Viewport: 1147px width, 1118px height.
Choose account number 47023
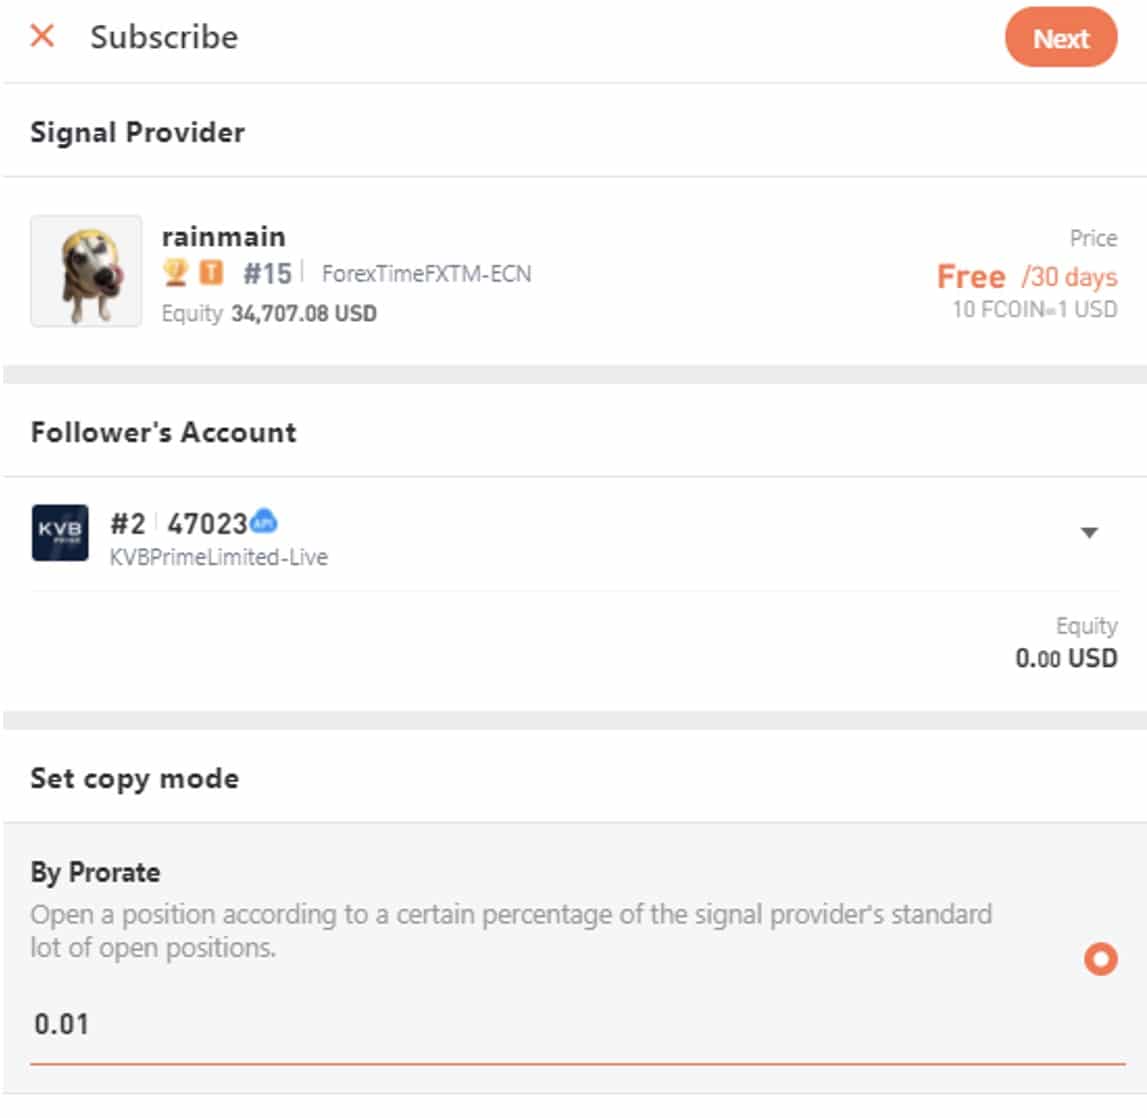207,523
